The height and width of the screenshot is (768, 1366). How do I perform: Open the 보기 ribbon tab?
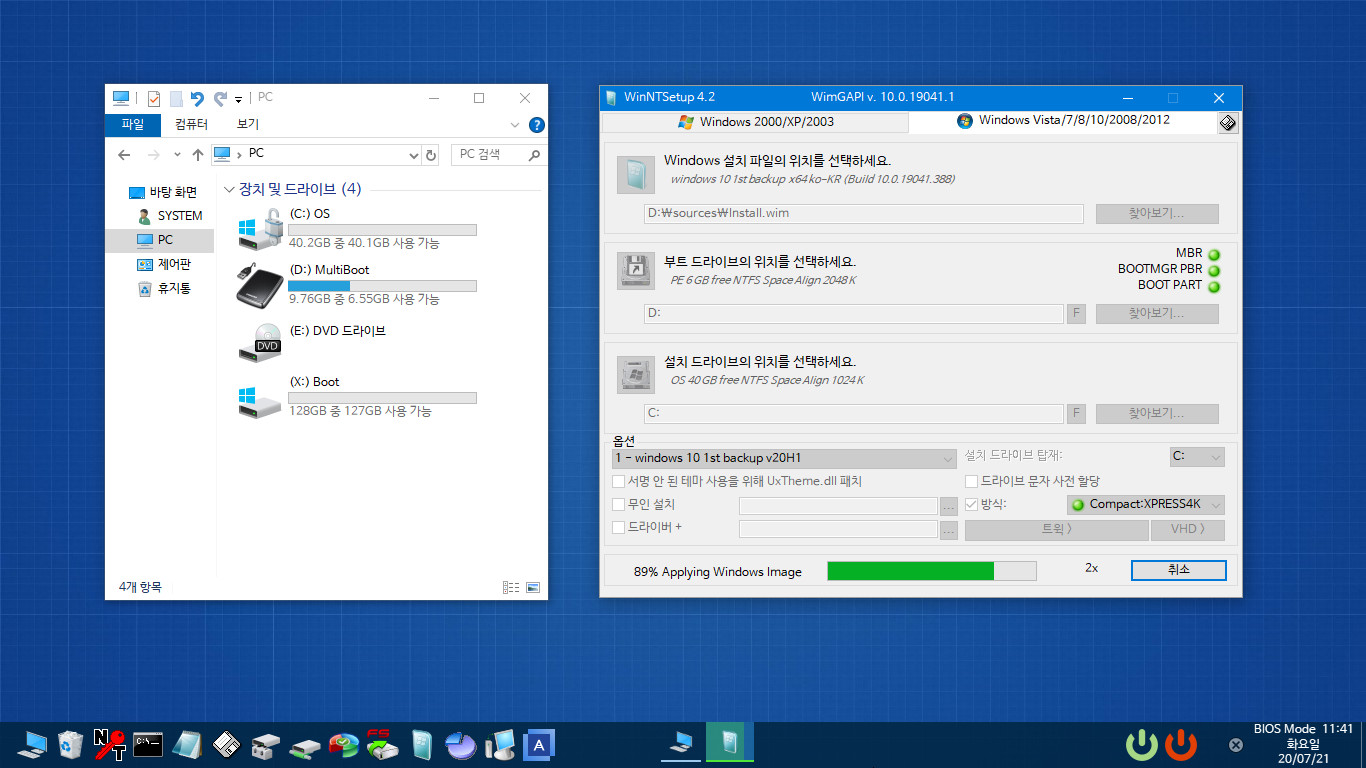(x=248, y=125)
